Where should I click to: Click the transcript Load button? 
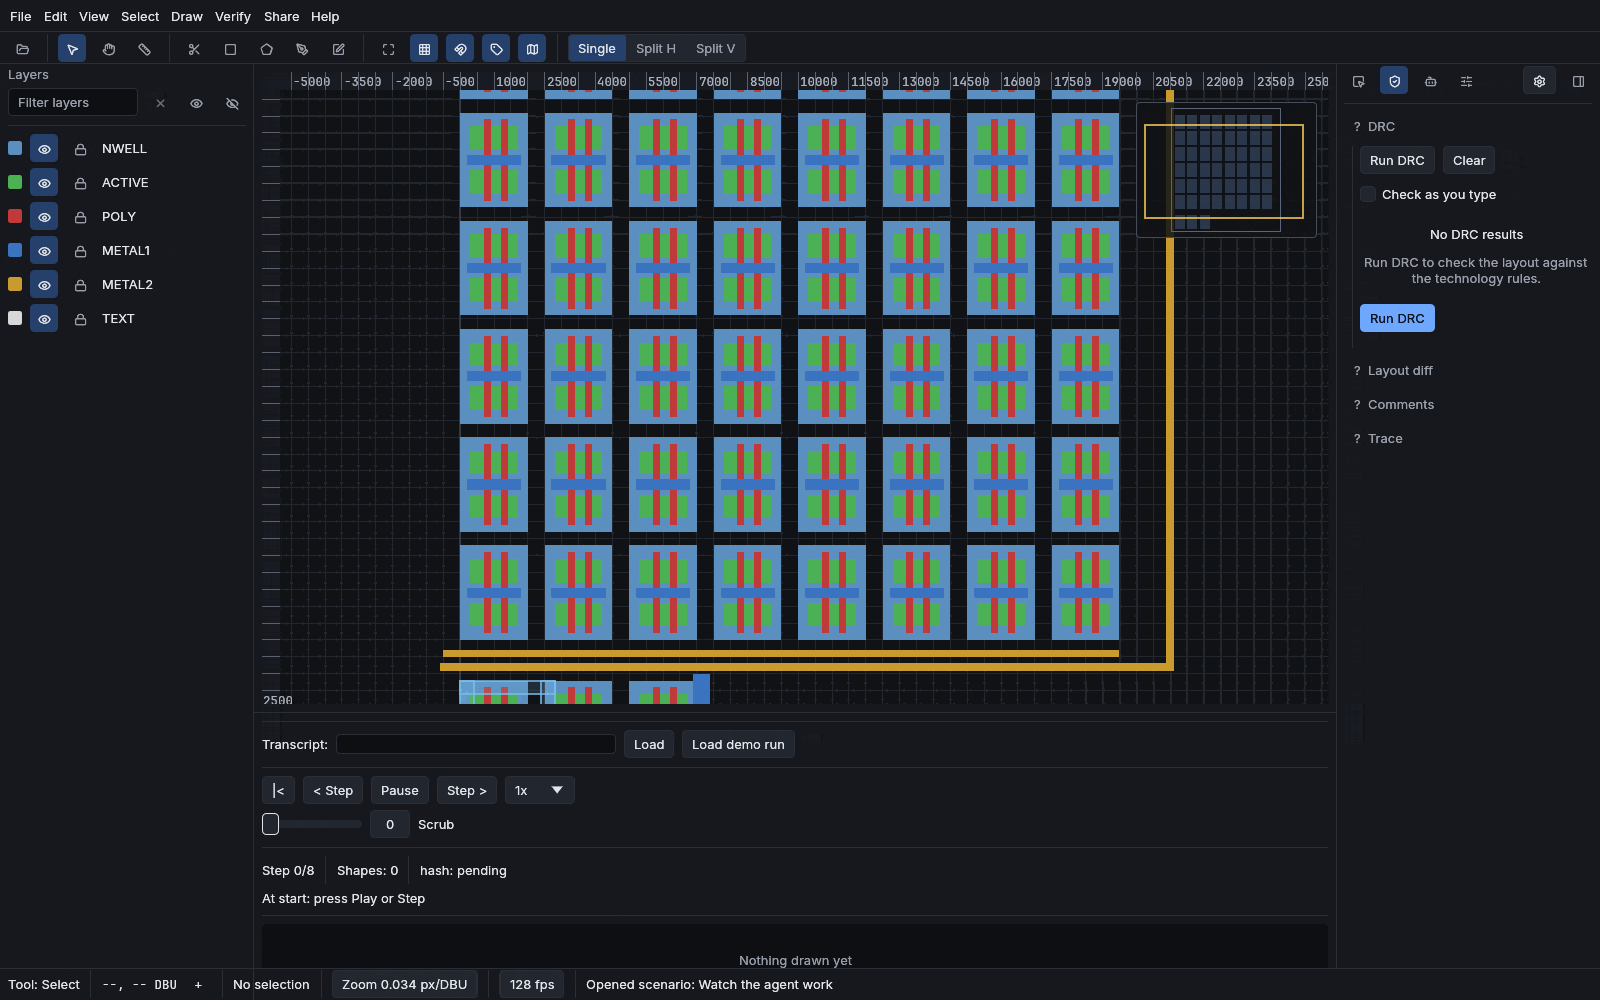[648, 744]
